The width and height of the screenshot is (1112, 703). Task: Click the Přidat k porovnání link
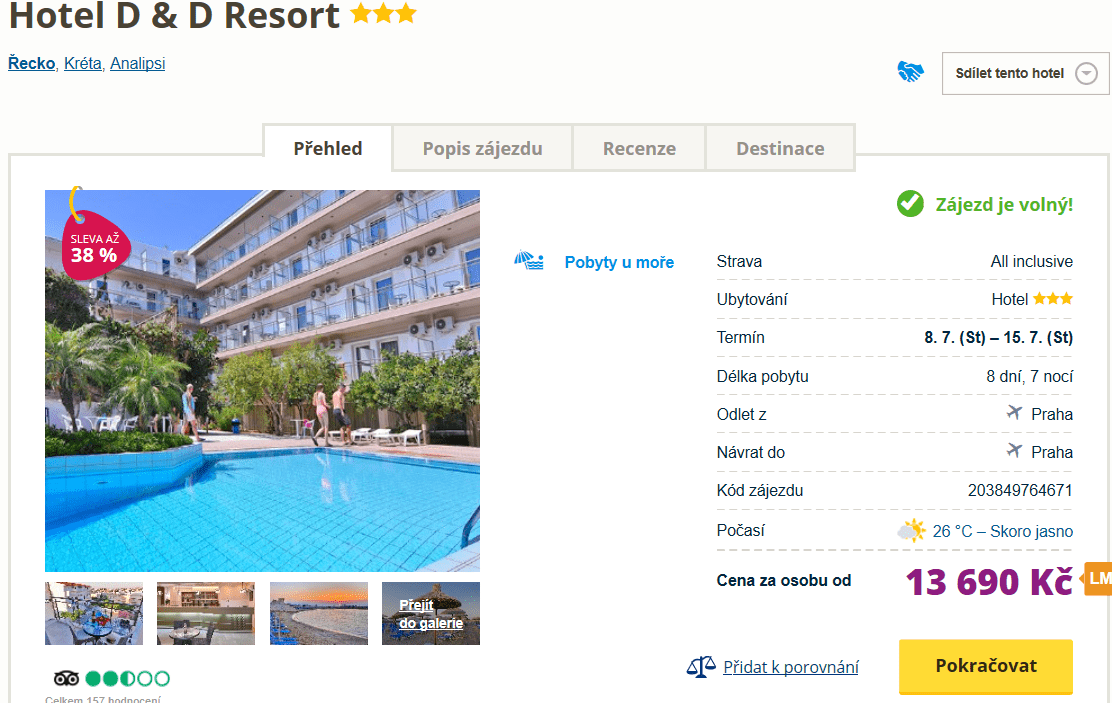pyautogui.click(x=791, y=667)
